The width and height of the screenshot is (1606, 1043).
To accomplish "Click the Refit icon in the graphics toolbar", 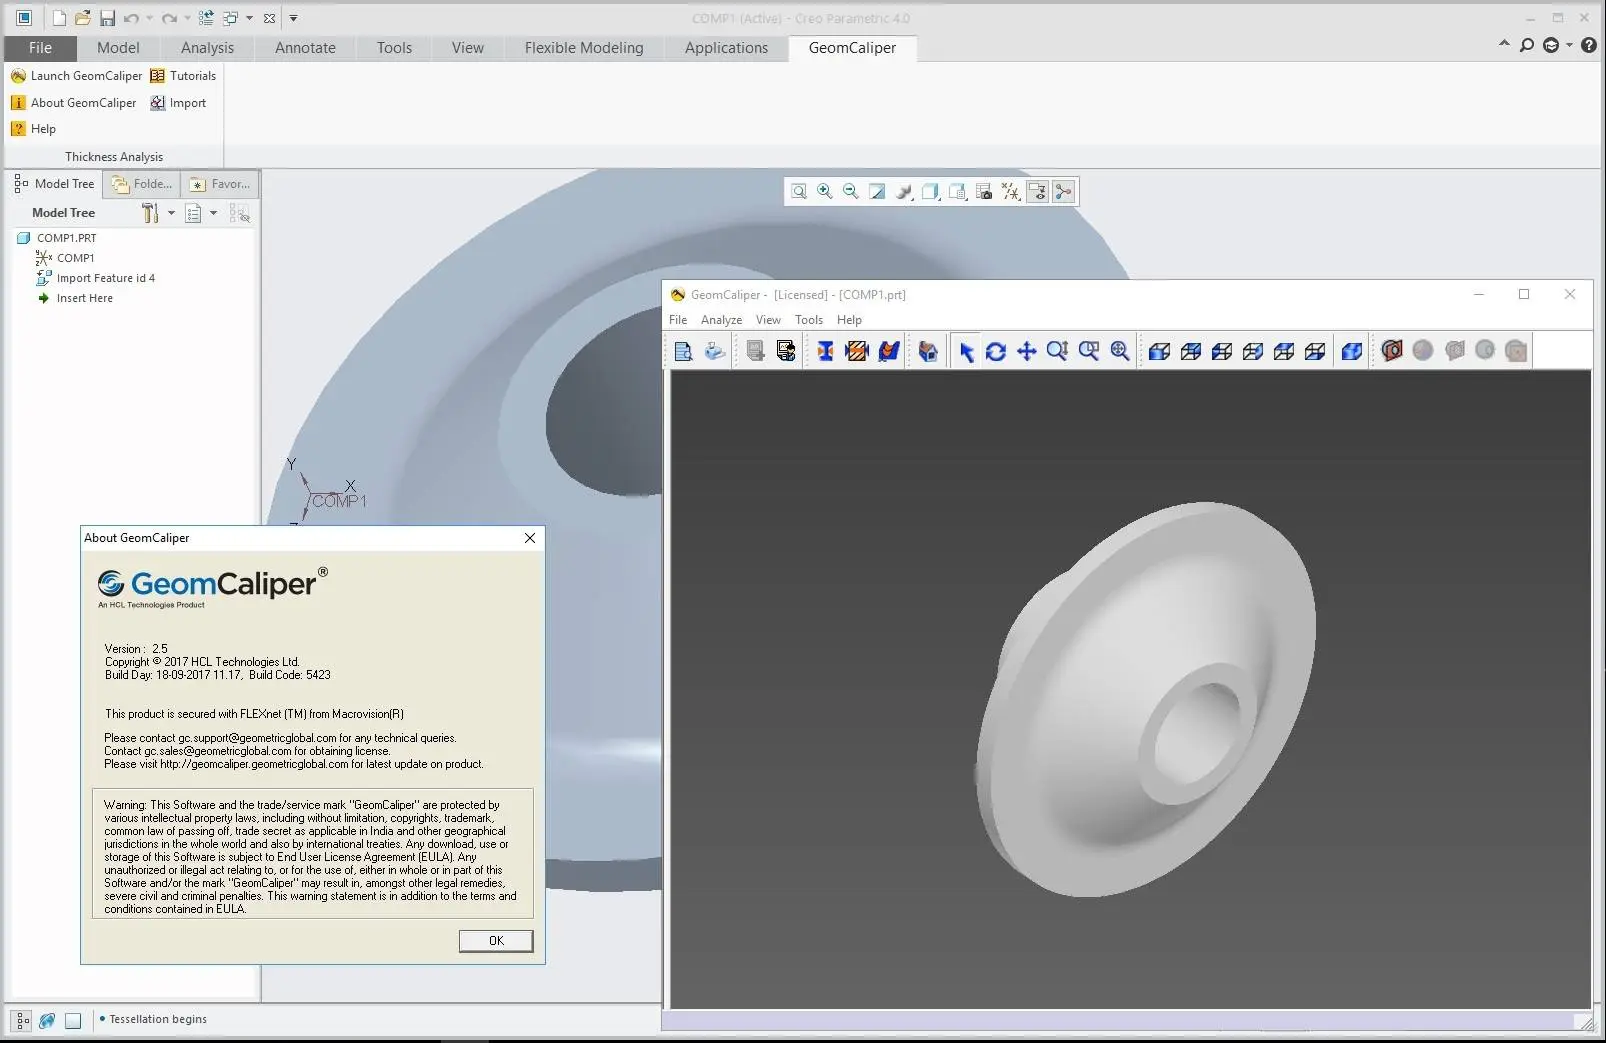I will 799,192.
